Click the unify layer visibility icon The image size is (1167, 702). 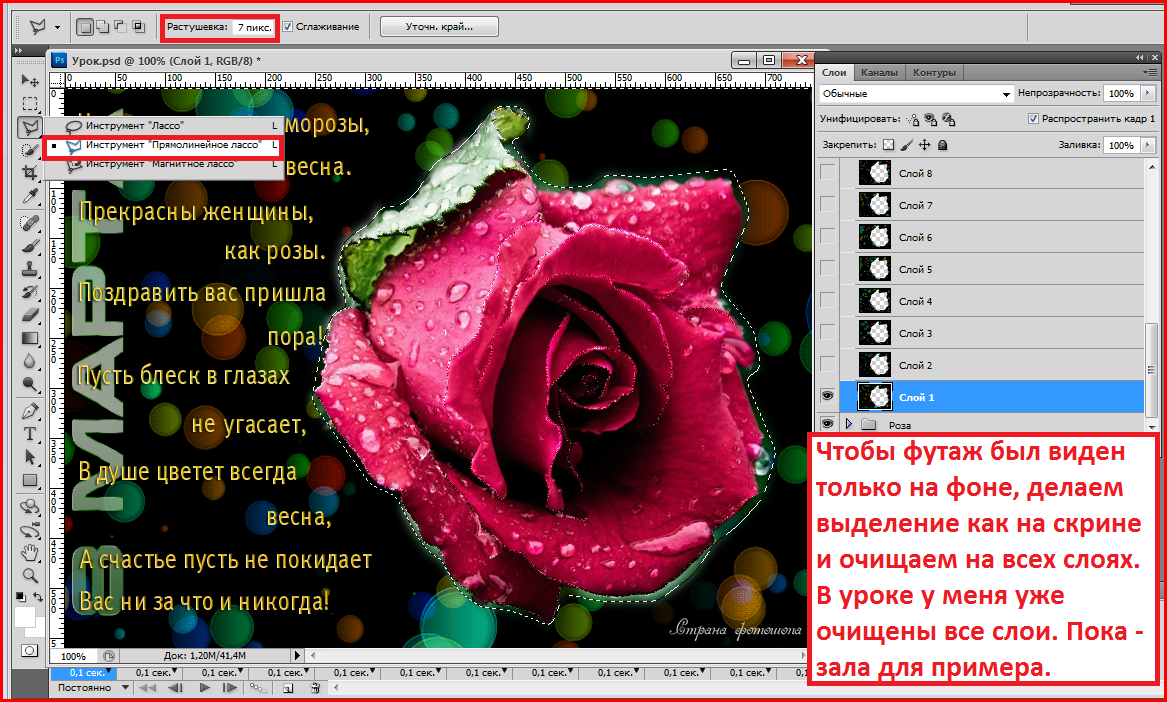930,119
